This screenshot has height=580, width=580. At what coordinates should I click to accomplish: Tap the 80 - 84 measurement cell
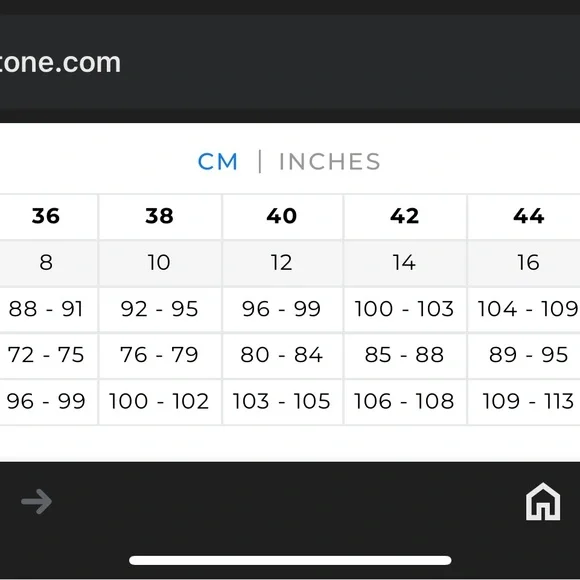[x=282, y=355]
